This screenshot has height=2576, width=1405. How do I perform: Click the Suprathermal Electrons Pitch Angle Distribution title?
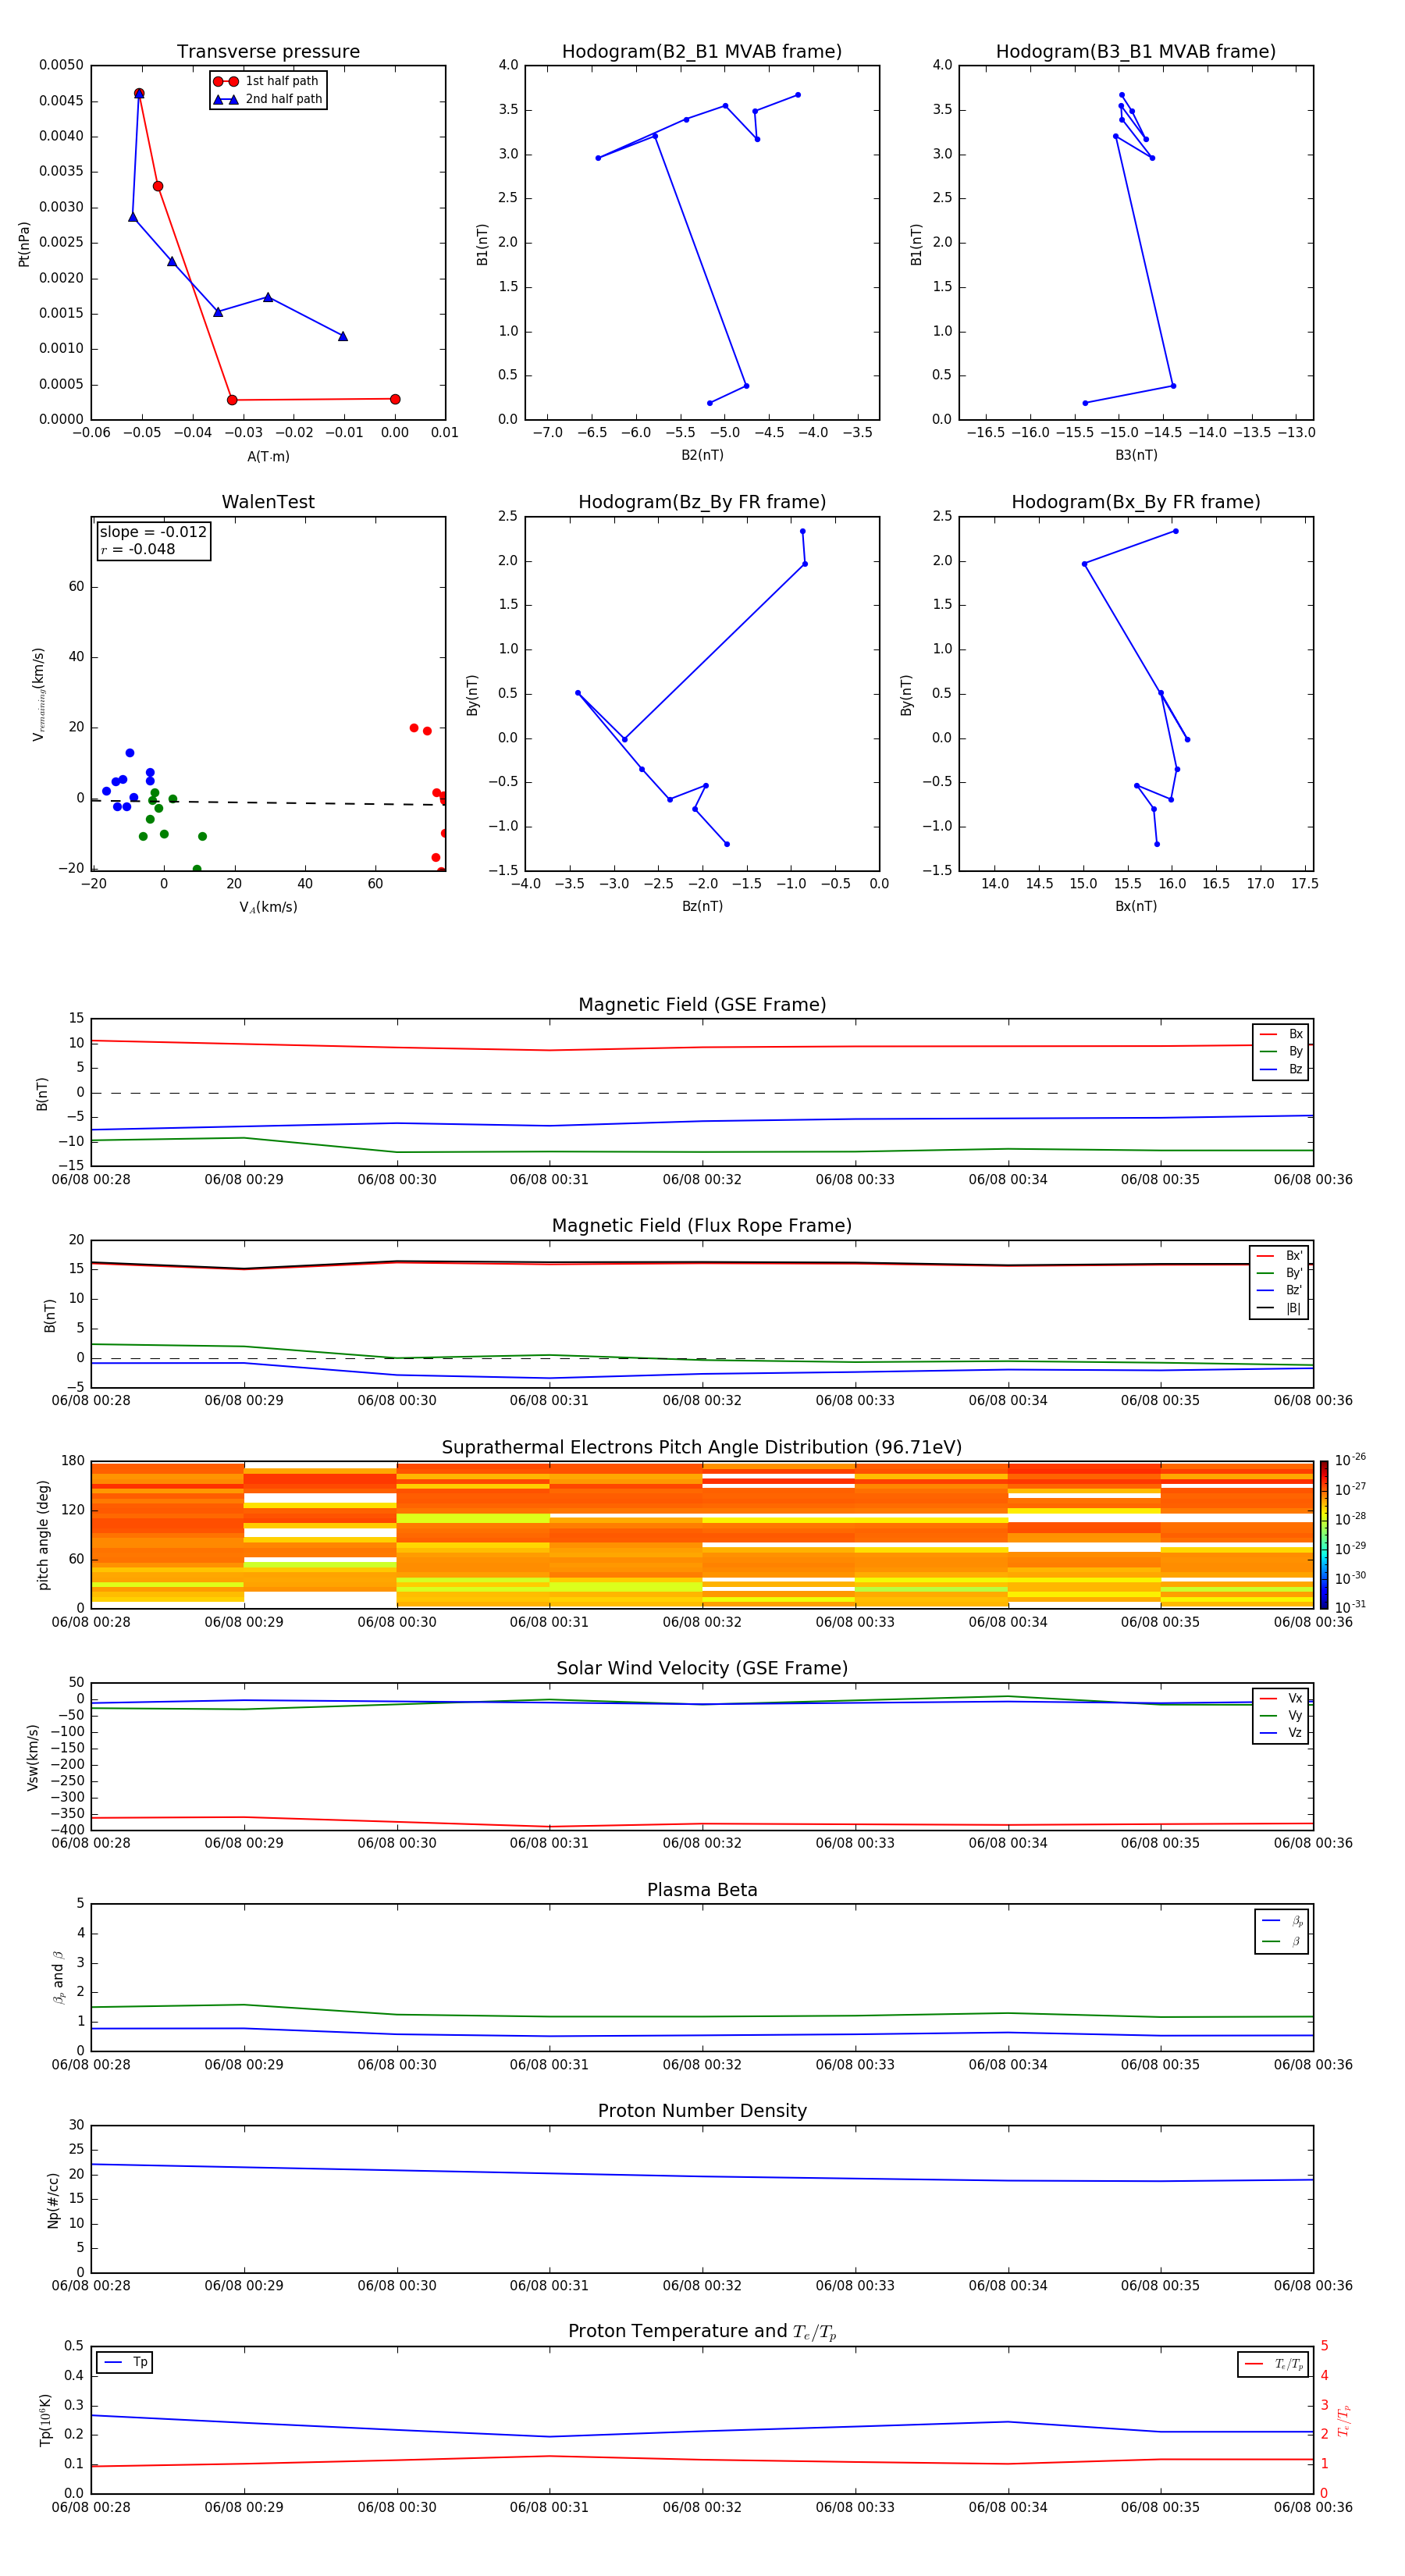702,1448
